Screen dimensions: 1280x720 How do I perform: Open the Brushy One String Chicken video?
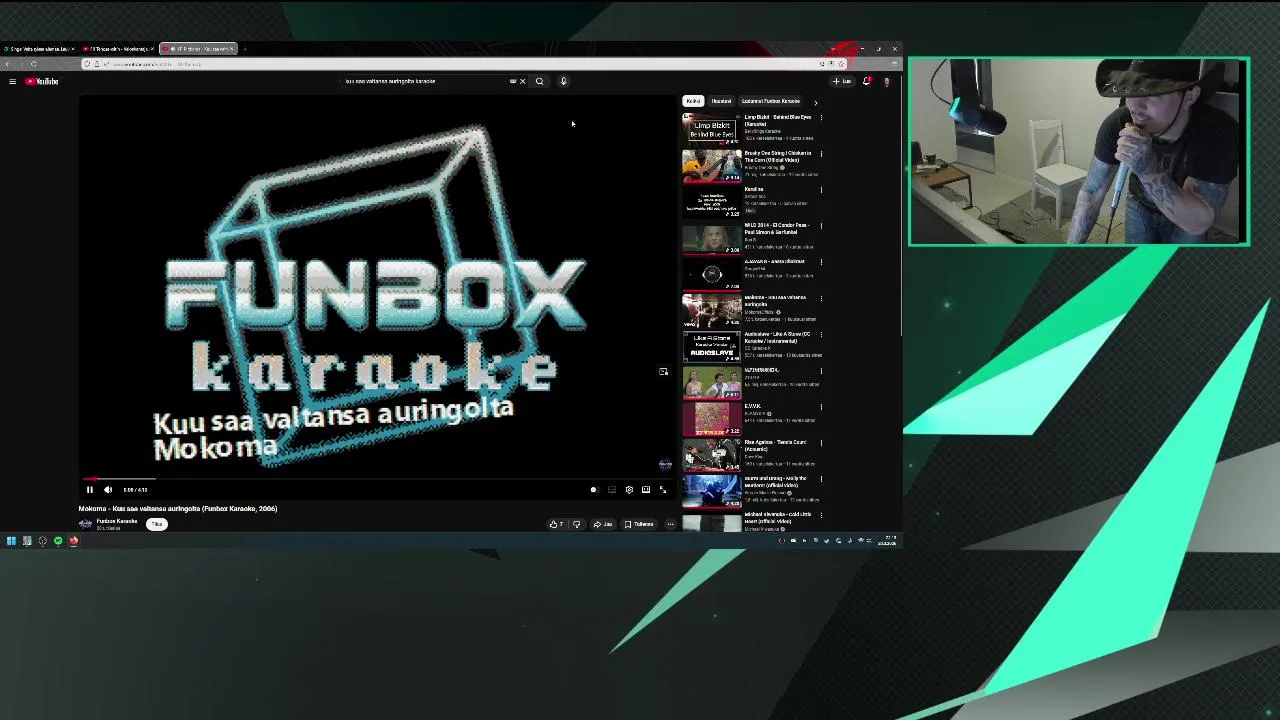point(711,165)
